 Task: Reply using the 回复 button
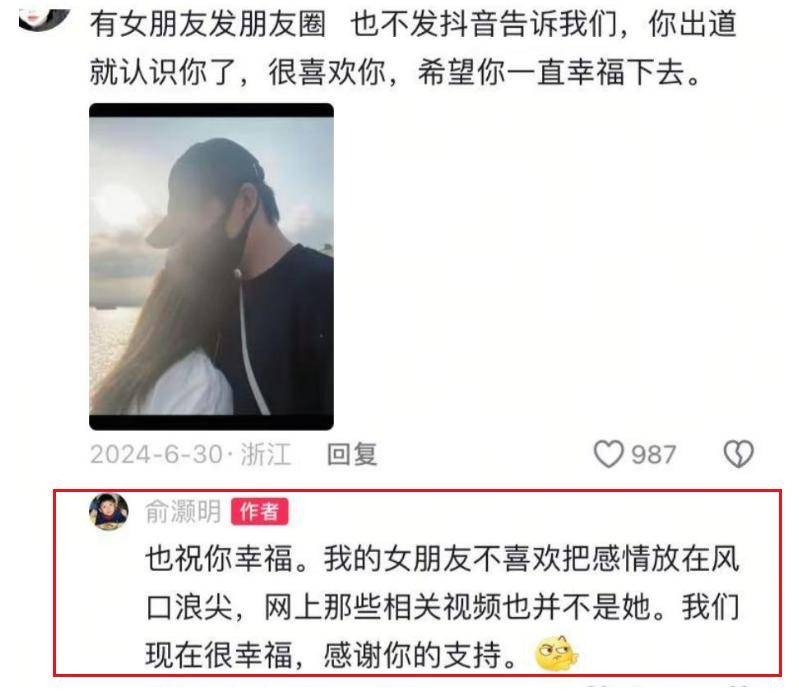click(352, 454)
